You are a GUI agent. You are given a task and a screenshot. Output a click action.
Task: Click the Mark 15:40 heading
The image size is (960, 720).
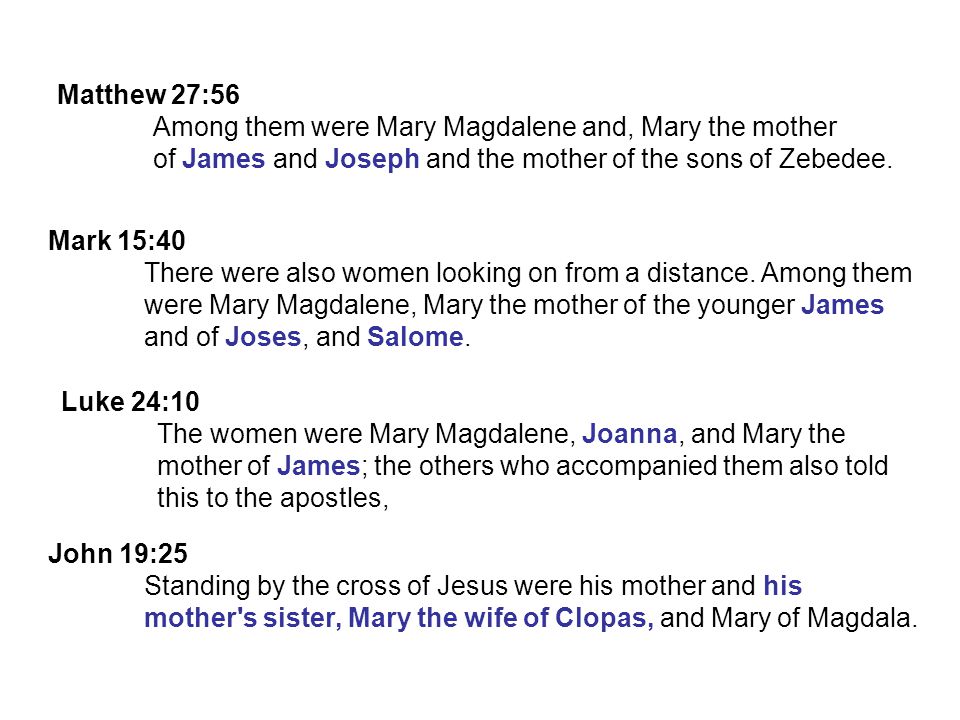tap(116, 241)
